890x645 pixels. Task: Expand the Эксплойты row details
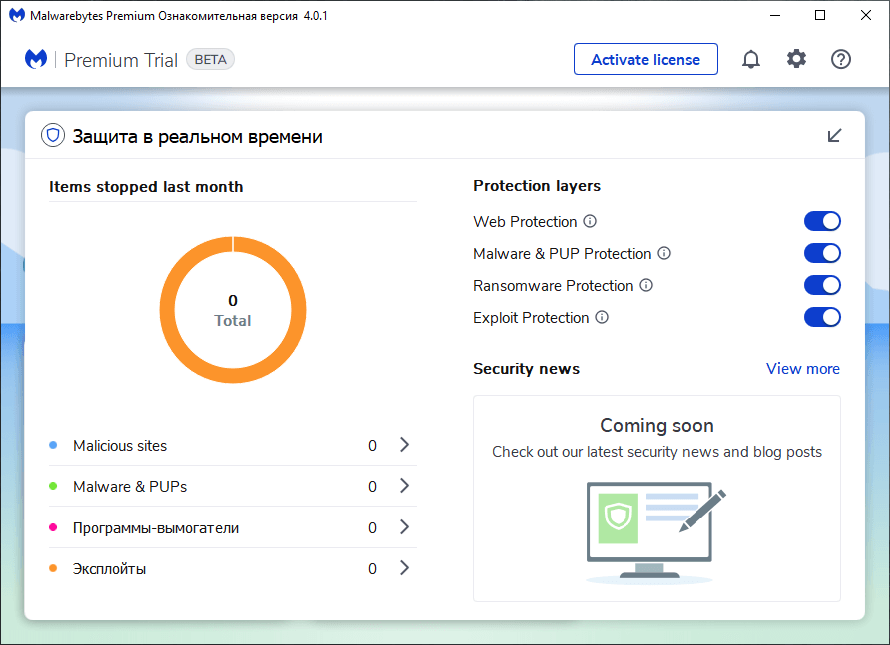pyautogui.click(x=404, y=568)
